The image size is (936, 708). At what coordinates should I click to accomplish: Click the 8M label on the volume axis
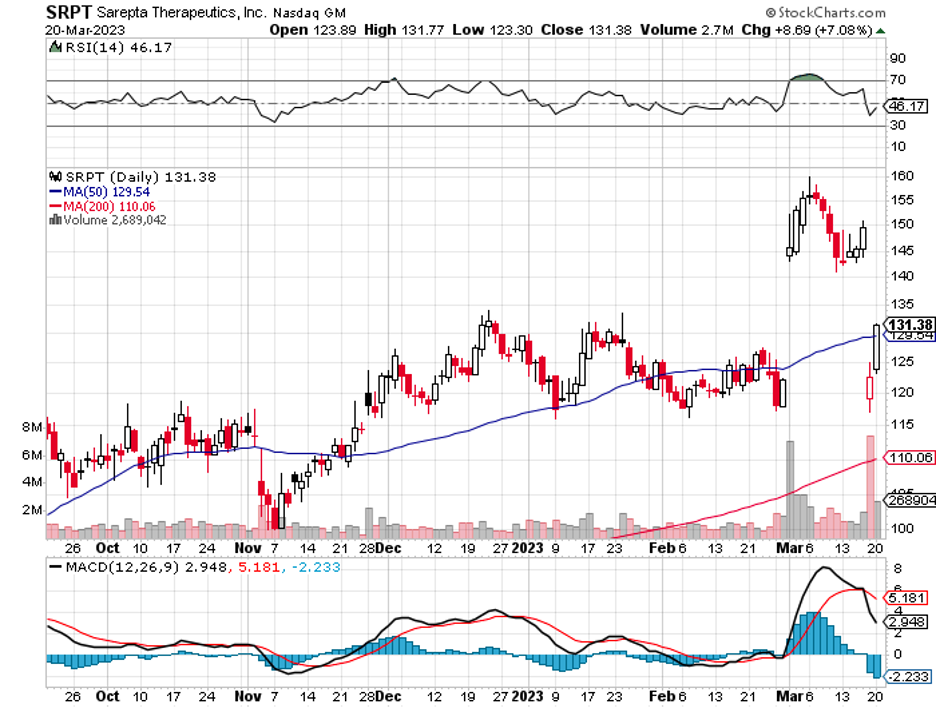click(32, 427)
